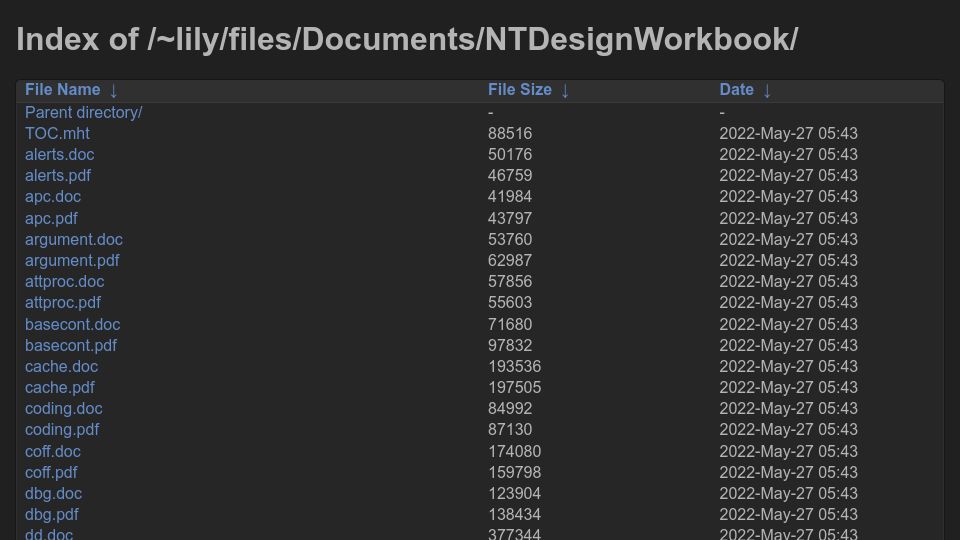960x540 pixels.
Task: Open alerts.doc
Action: pos(59,154)
